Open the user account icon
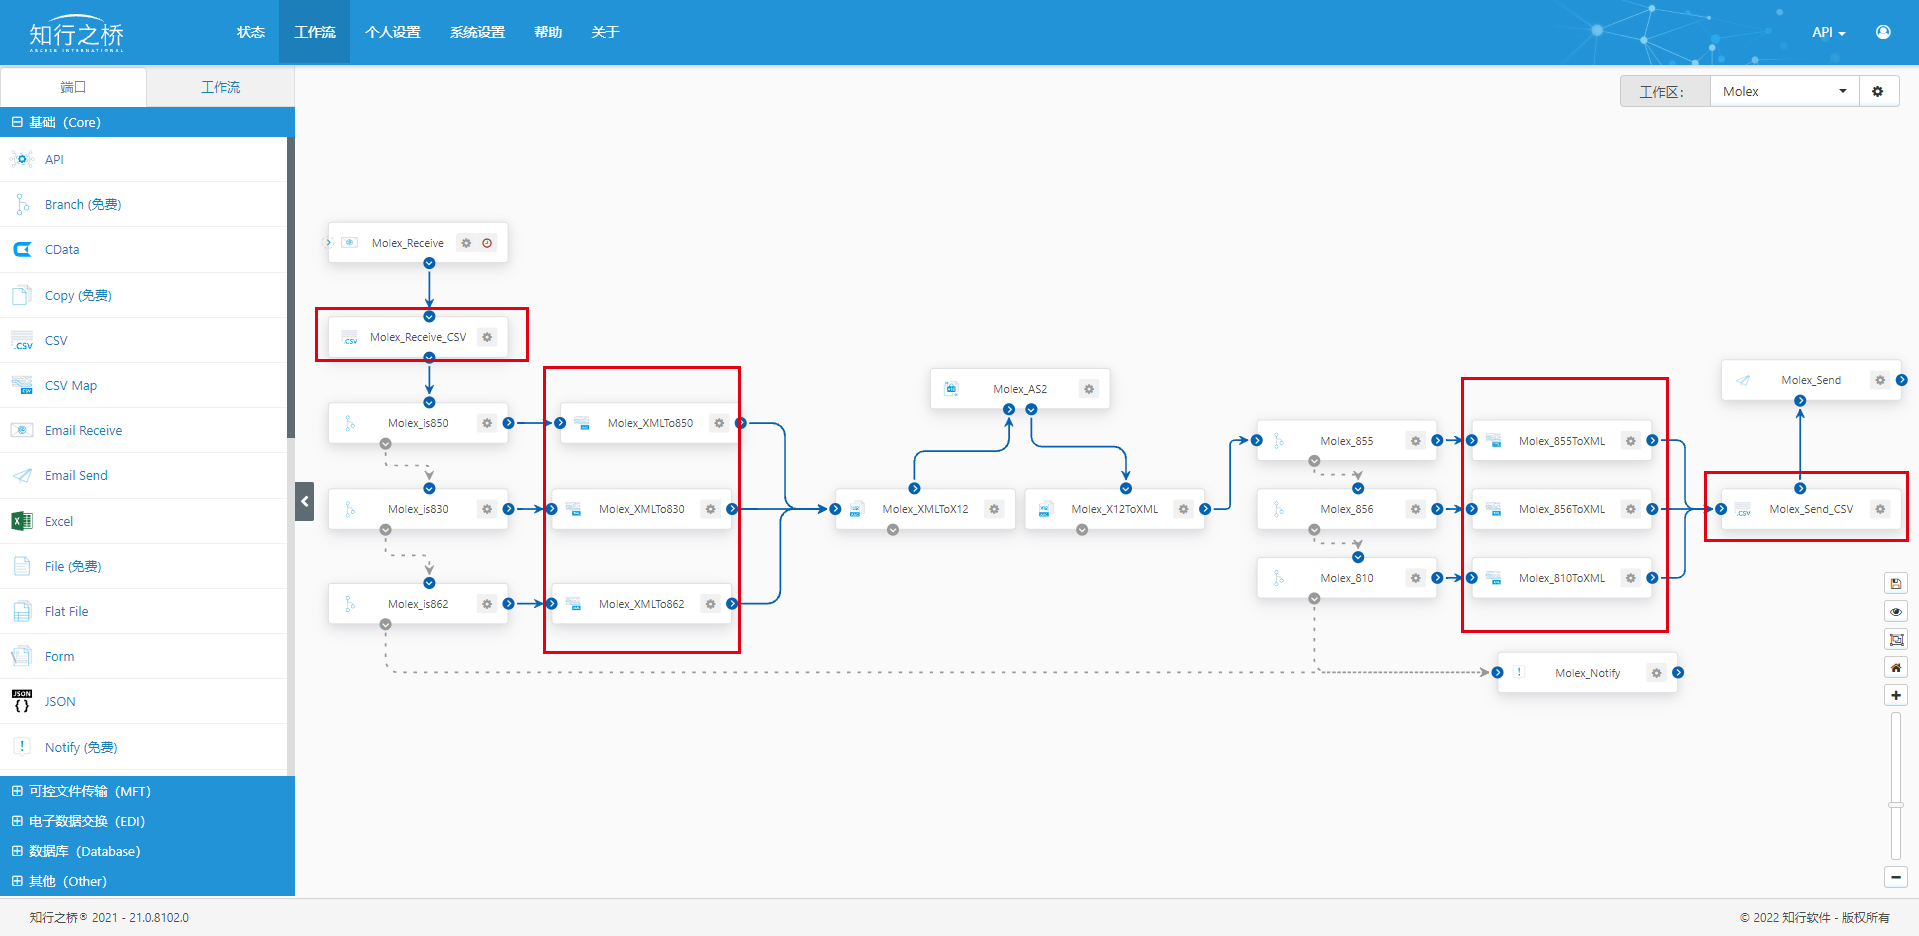Viewport: 1919px width, 936px height. 1883,32
